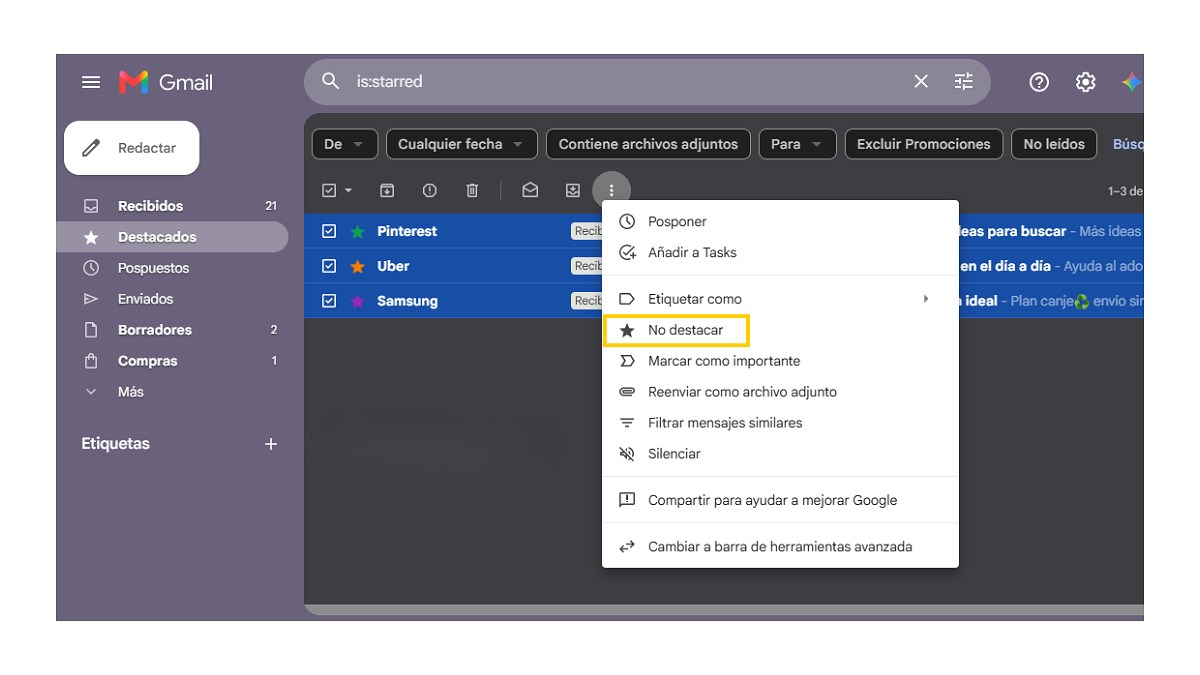
Task: Click purple star on Samsung email
Action: tap(357, 301)
